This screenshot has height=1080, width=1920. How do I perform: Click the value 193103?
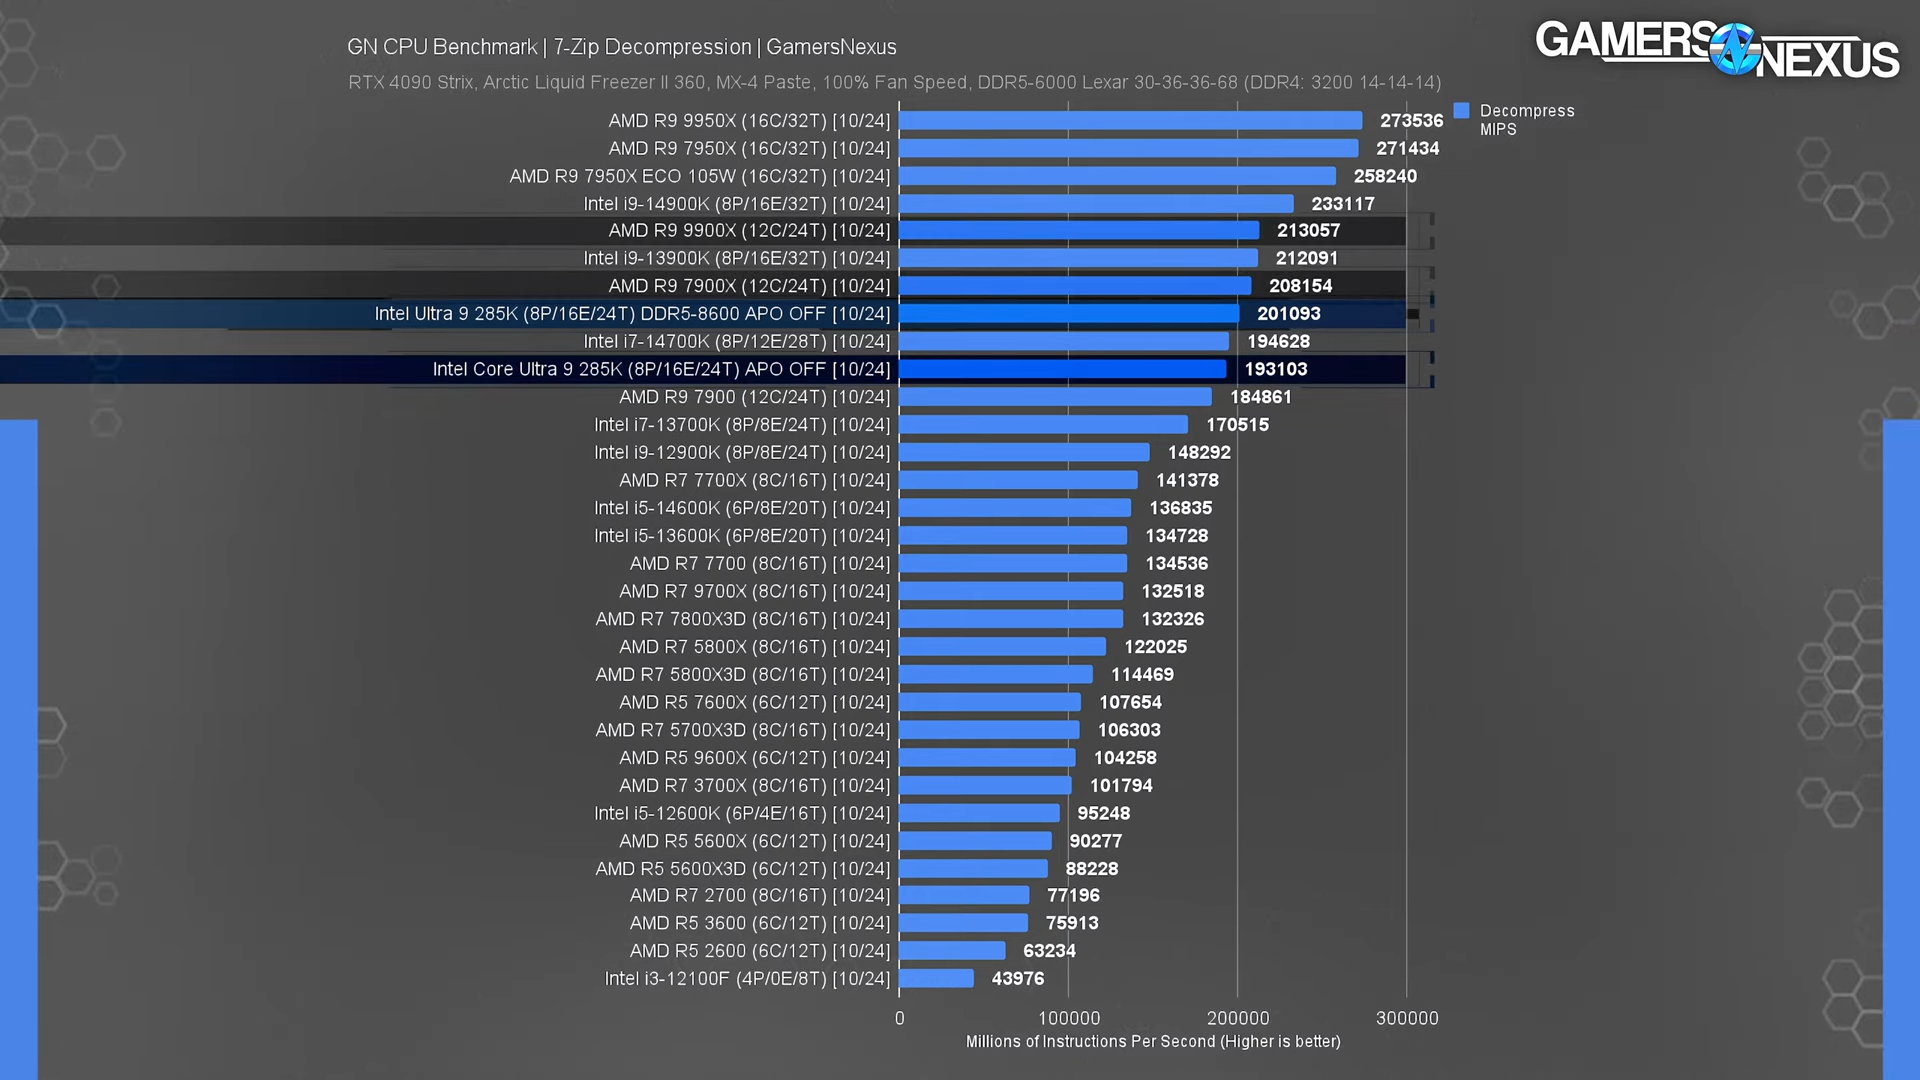point(1276,370)
